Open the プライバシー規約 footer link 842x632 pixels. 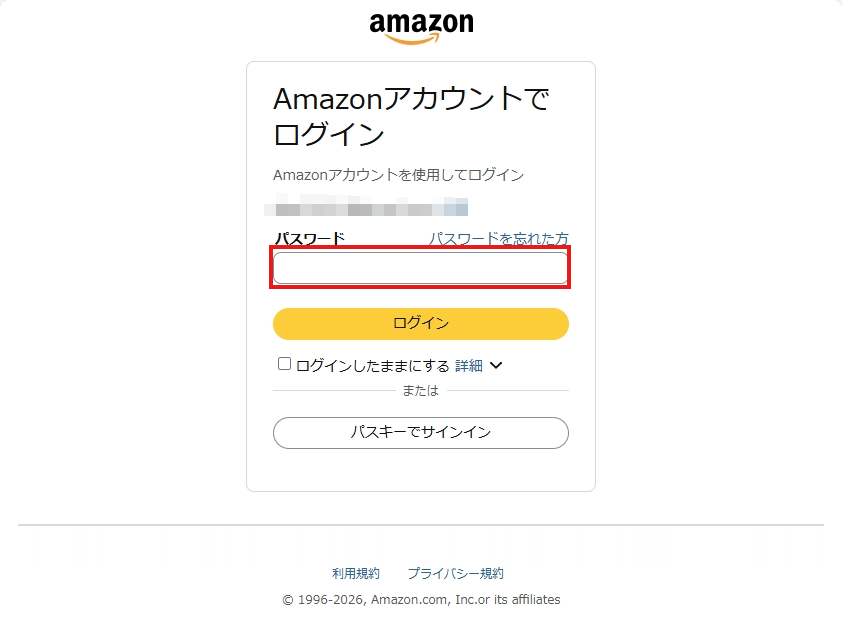click(455, 574)
